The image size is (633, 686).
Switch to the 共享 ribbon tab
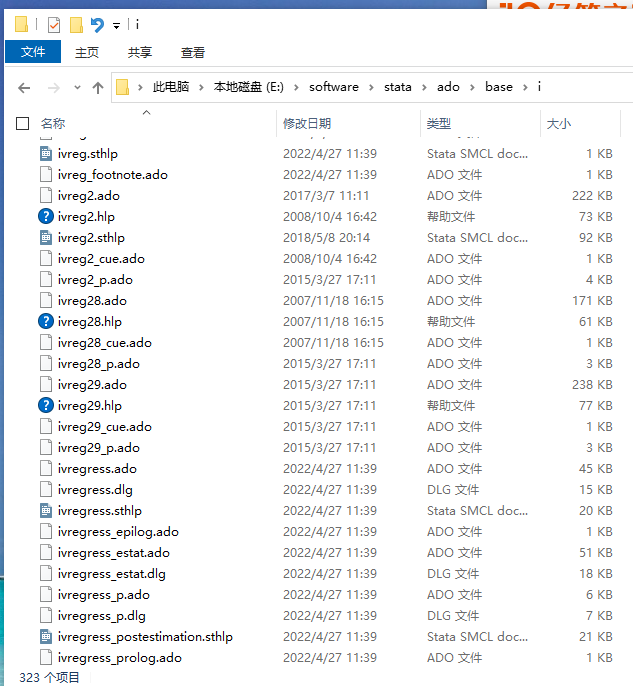[140, 52]
